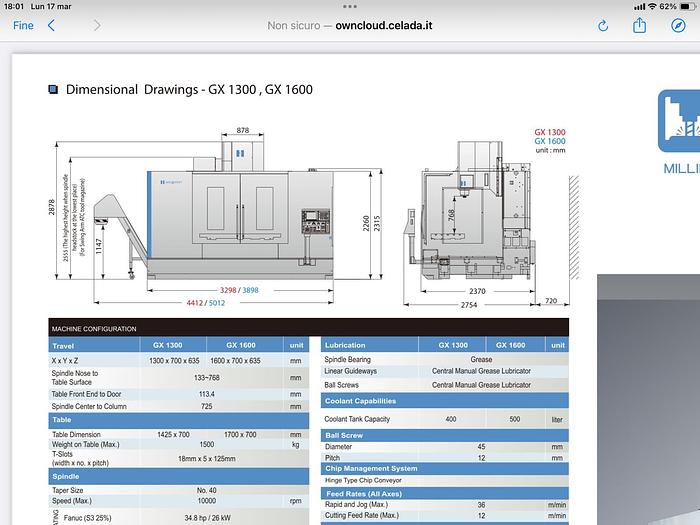Screen dimensions: 700x525
Task: Click the blue milling machine icon
Action: click(679, 120)
